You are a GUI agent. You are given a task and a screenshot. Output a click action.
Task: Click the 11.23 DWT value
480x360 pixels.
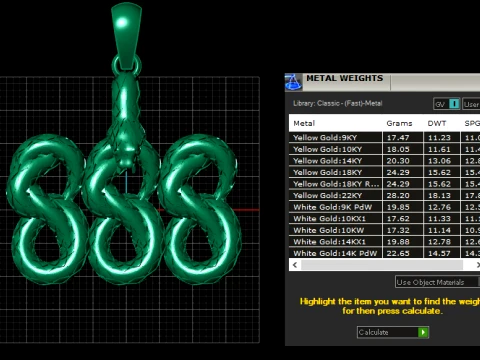click(439, 138)
